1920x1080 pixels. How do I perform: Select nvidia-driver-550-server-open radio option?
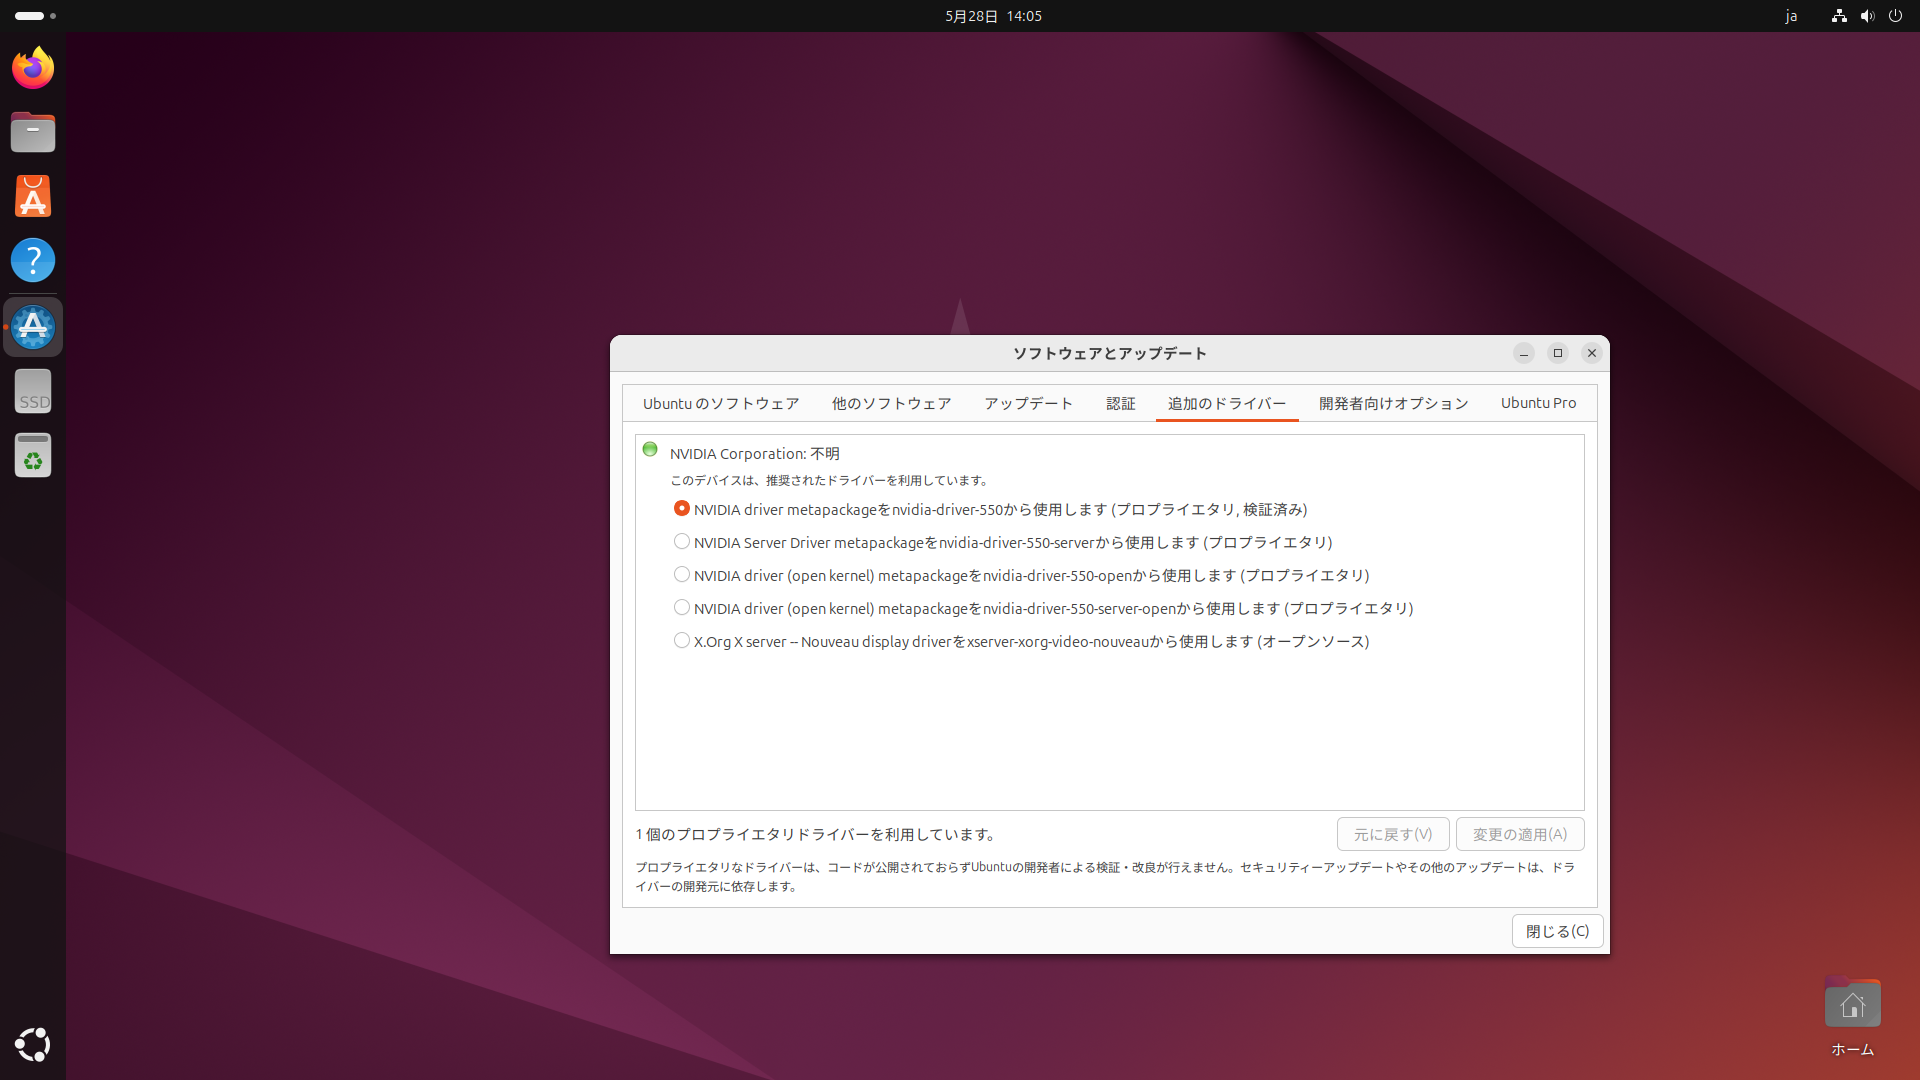[682, 608]
